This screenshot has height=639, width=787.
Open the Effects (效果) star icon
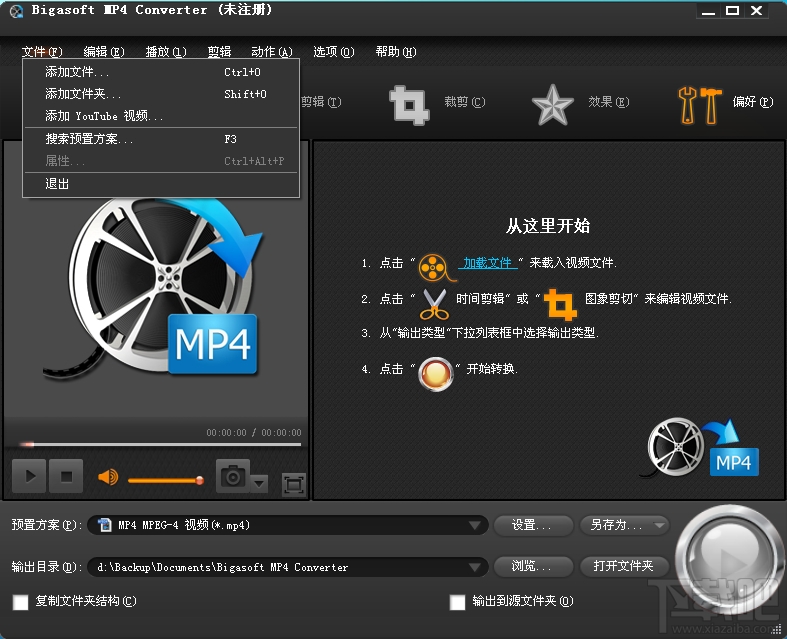point(553,104)
